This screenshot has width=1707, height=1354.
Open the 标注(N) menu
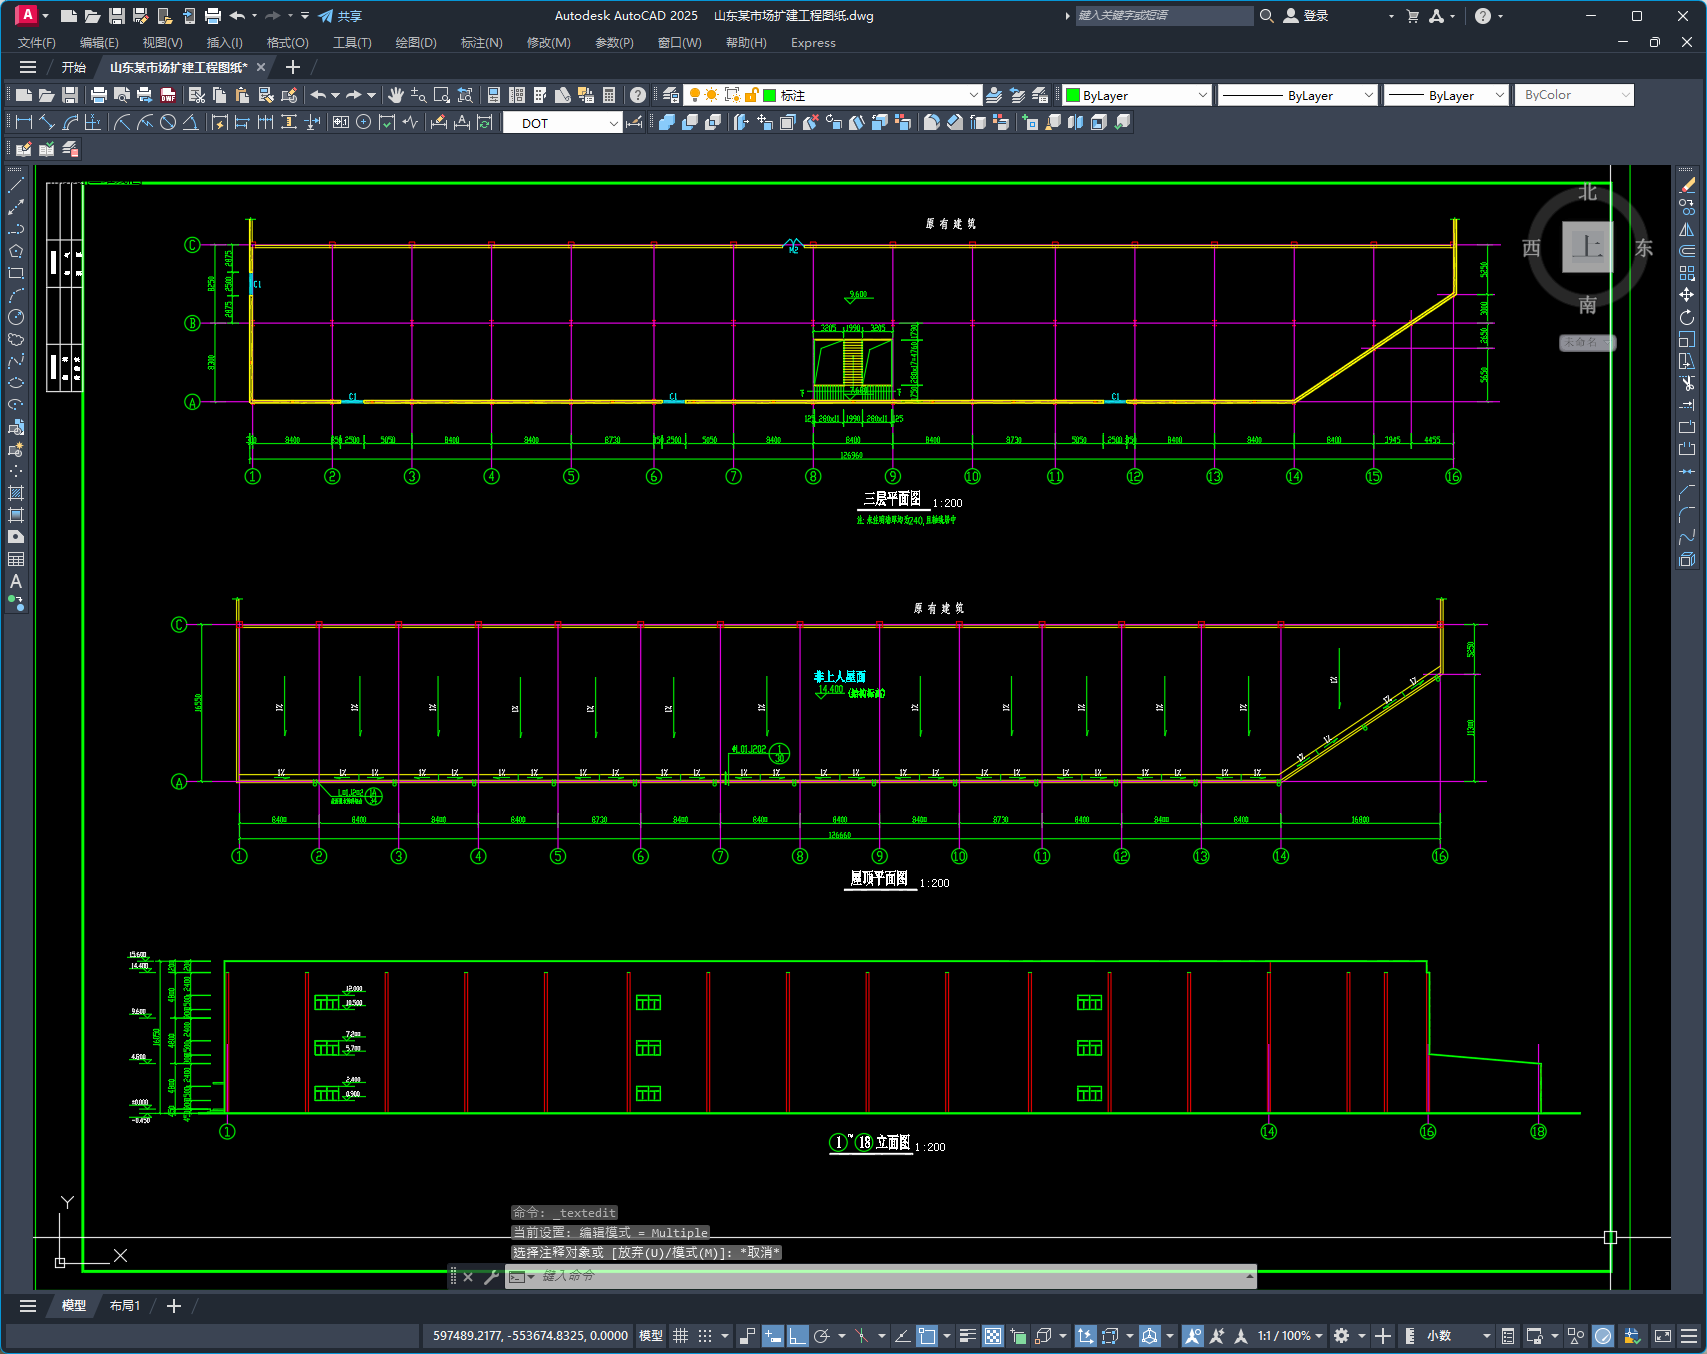[481, 43]
